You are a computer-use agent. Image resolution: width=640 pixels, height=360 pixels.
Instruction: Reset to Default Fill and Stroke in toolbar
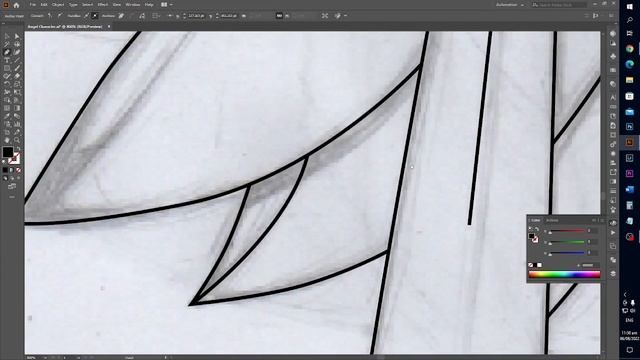[4, 162]
